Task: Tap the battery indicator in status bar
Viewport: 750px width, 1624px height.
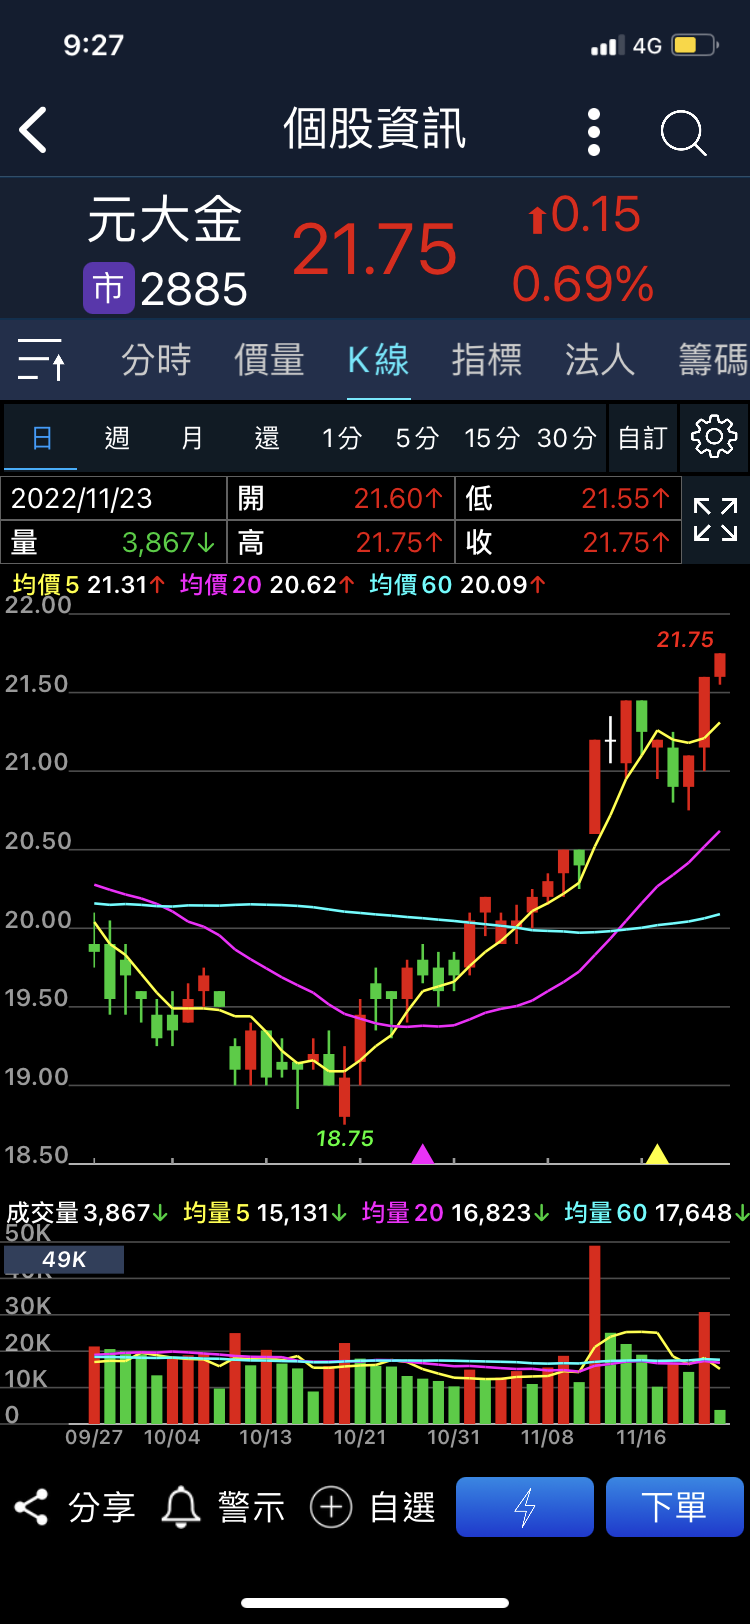Action: pyautogui.click(x=695, y=45)
